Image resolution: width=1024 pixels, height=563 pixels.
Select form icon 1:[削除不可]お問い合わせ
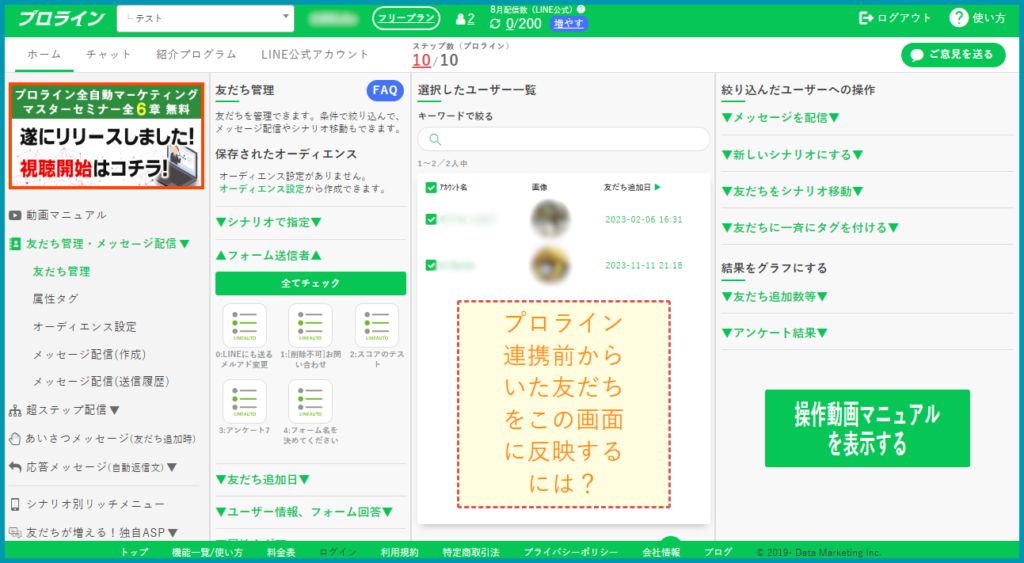coord(310,325)
